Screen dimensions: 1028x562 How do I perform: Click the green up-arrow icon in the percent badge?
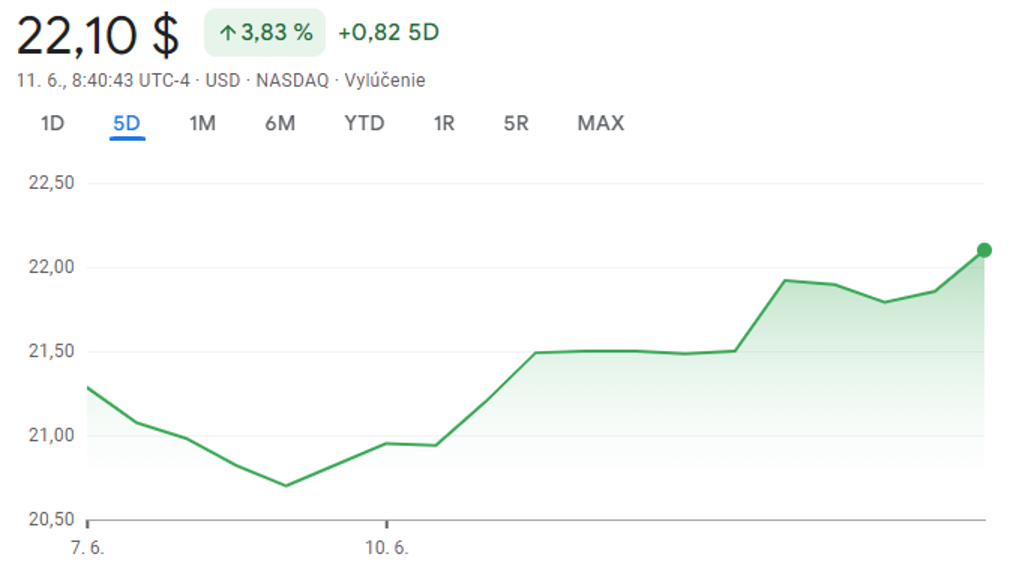227,33
